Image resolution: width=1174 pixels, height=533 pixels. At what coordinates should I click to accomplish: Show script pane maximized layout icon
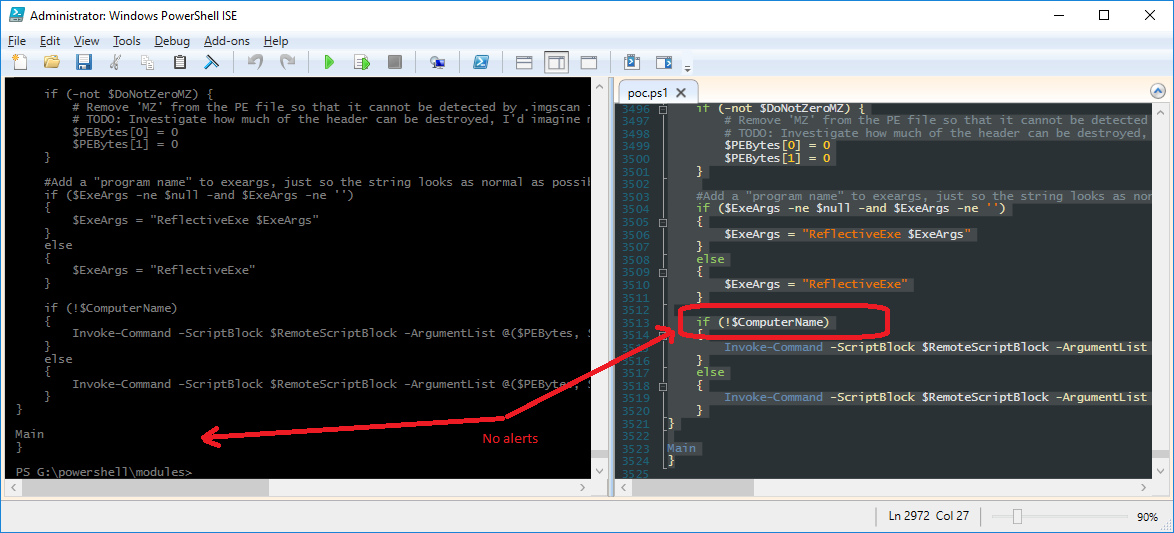coord(588,62)
